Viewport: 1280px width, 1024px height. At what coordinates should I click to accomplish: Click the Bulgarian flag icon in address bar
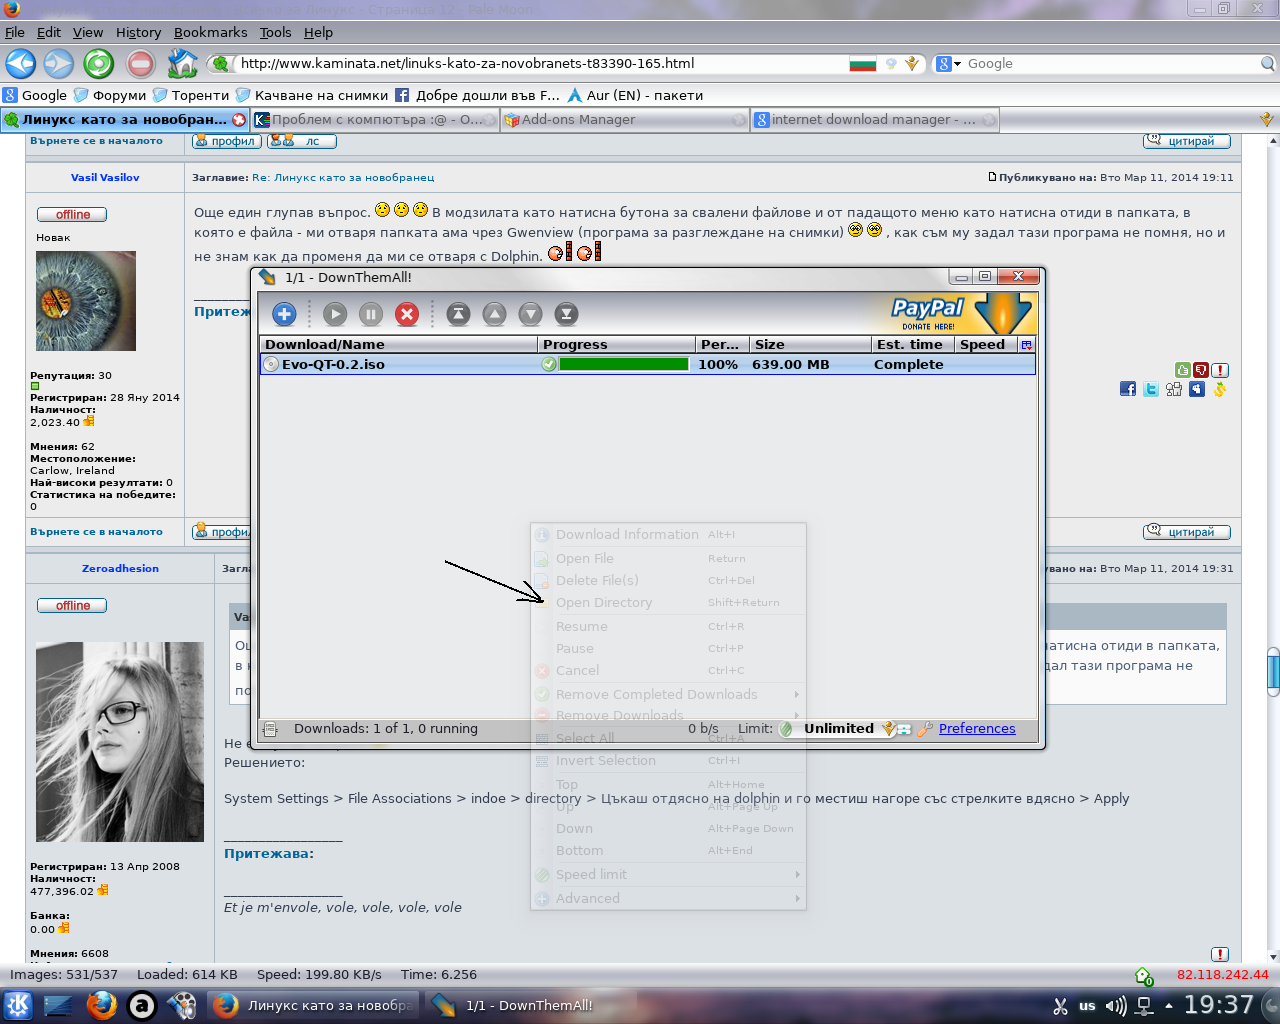[862, 63]
